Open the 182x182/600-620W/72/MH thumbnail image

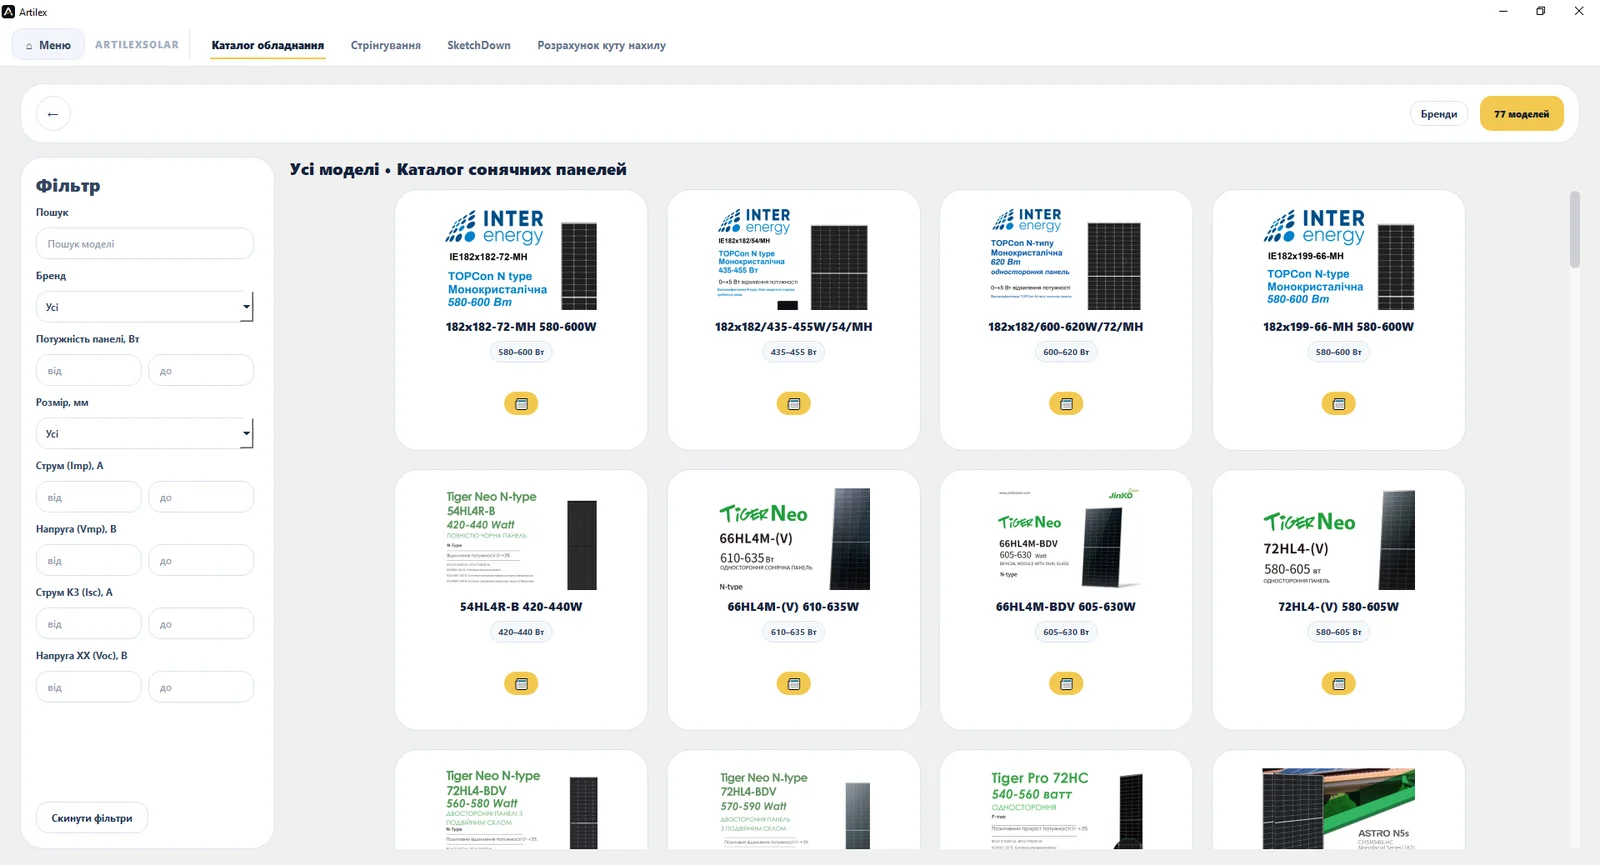(1066, 259)
